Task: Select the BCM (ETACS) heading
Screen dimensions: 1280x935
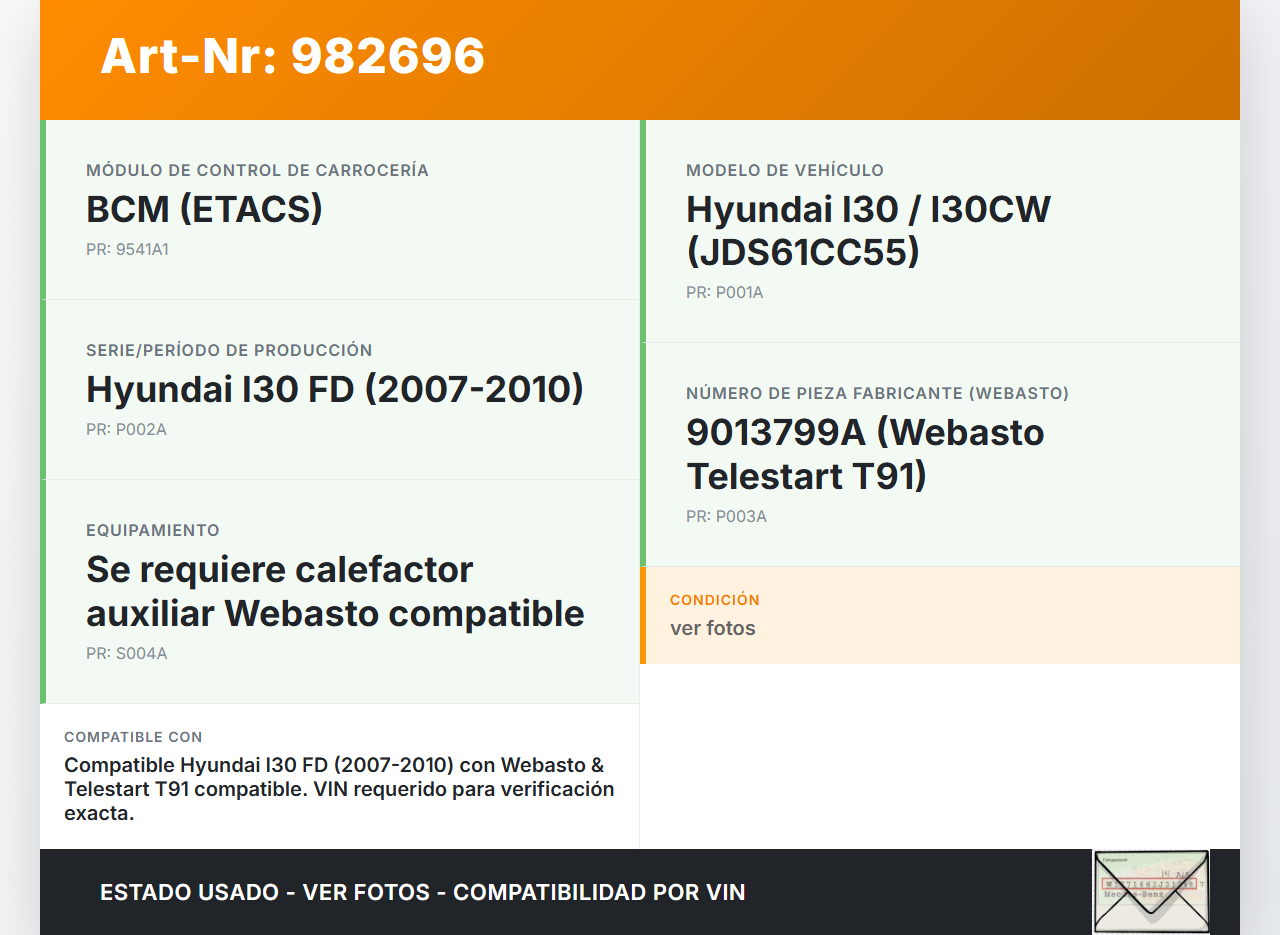Action: click(204, 209)
